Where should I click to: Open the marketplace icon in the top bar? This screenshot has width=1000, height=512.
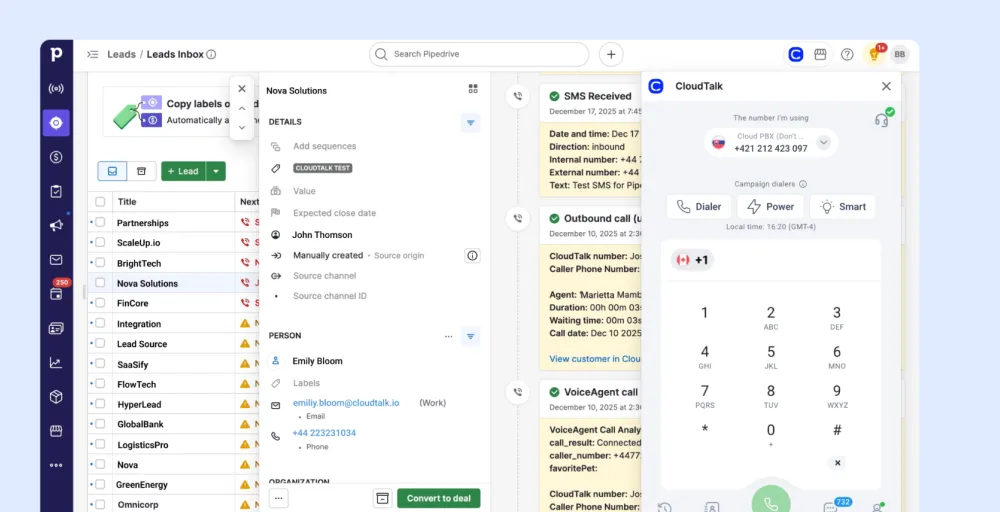point(821,55)
